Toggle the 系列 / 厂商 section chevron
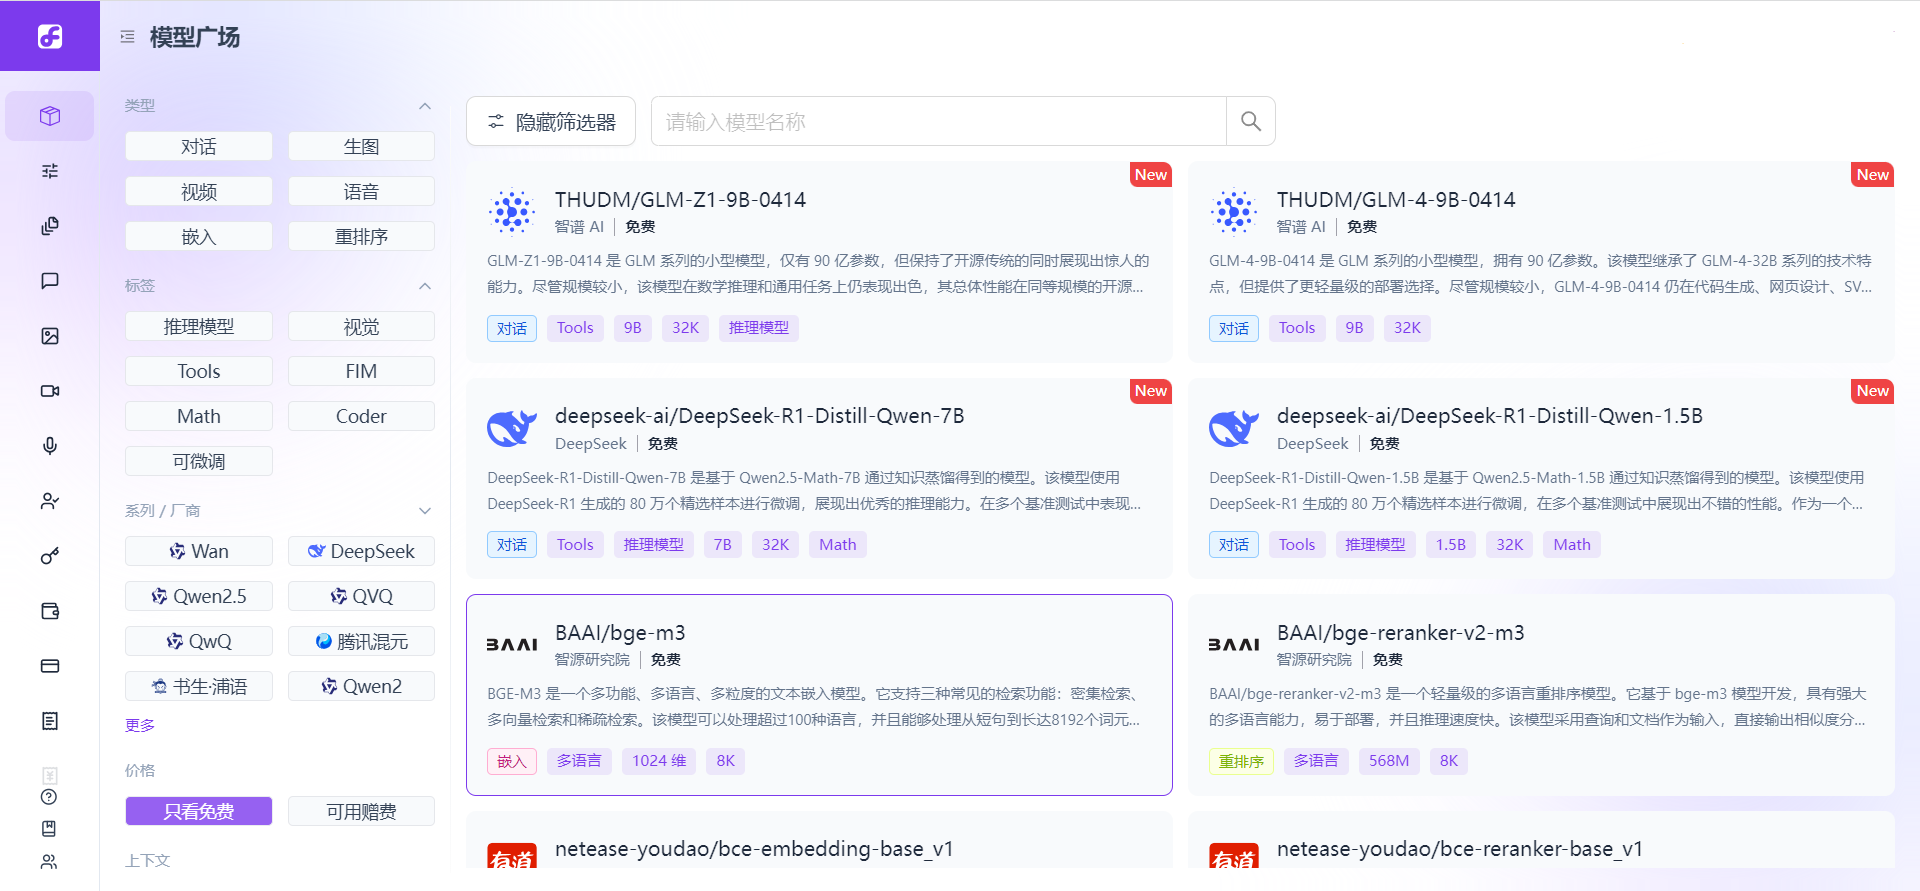 point(425,511)
